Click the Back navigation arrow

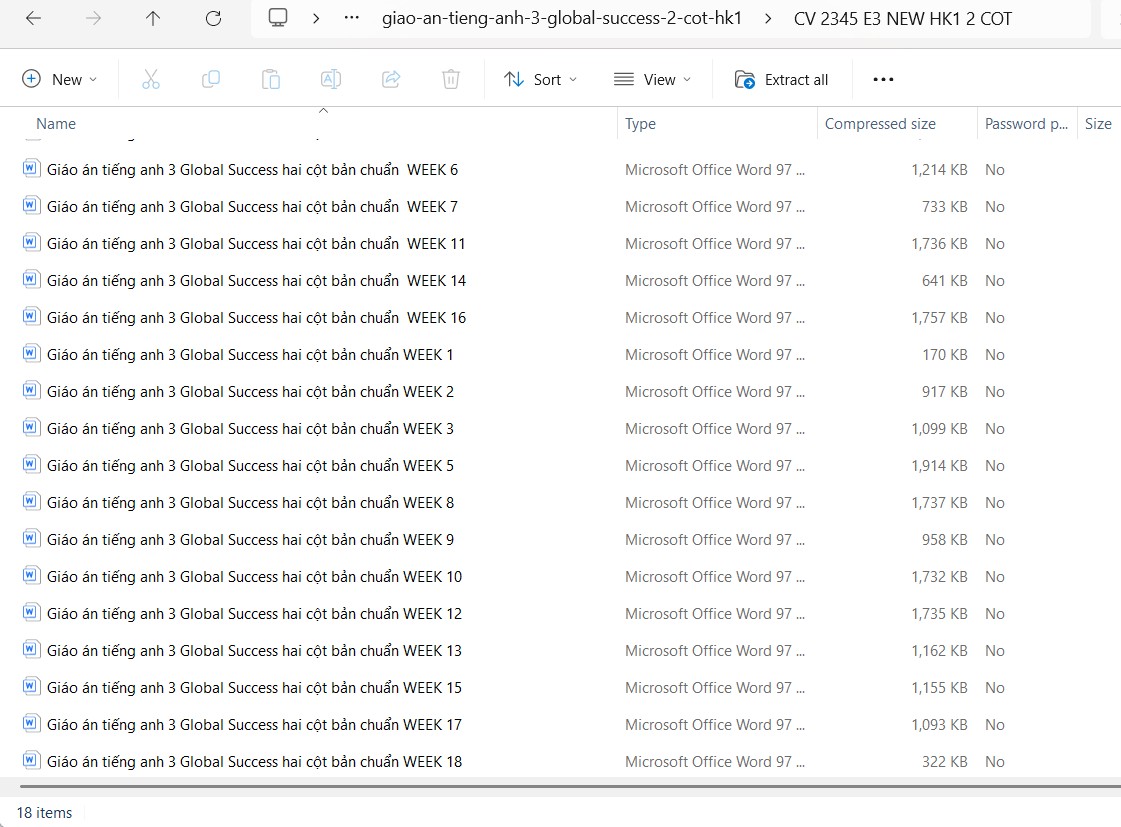33,18
